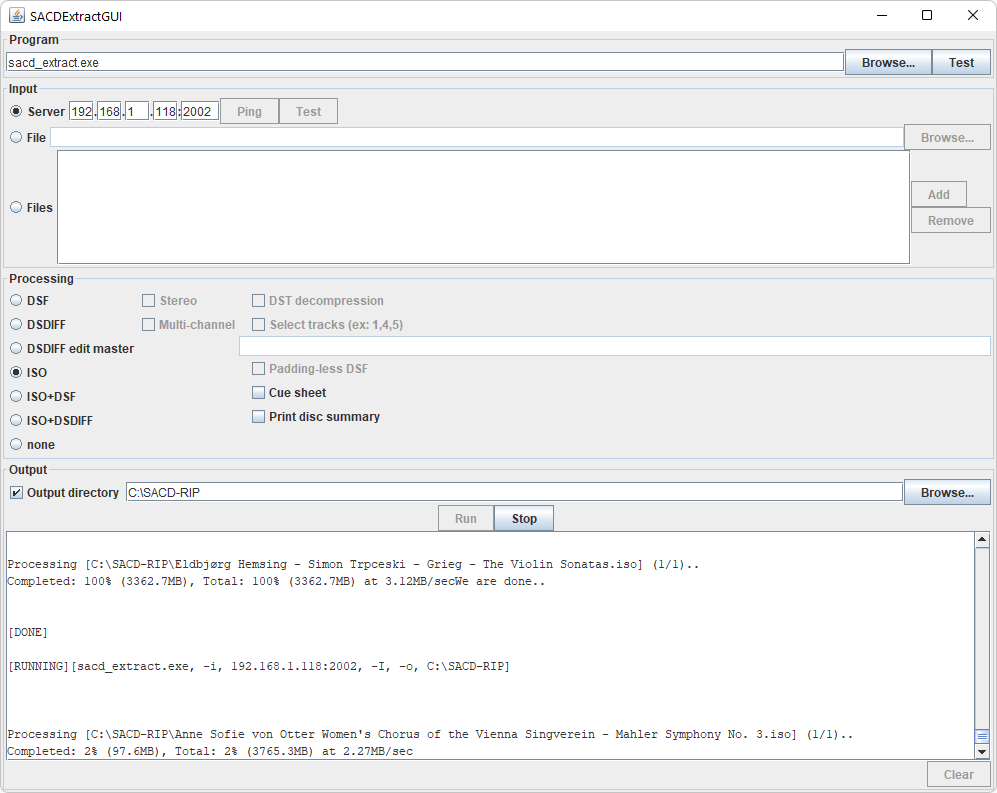Click the log scrollbar up arrow
Screen dimensions: 997x793
pos(982,540)
